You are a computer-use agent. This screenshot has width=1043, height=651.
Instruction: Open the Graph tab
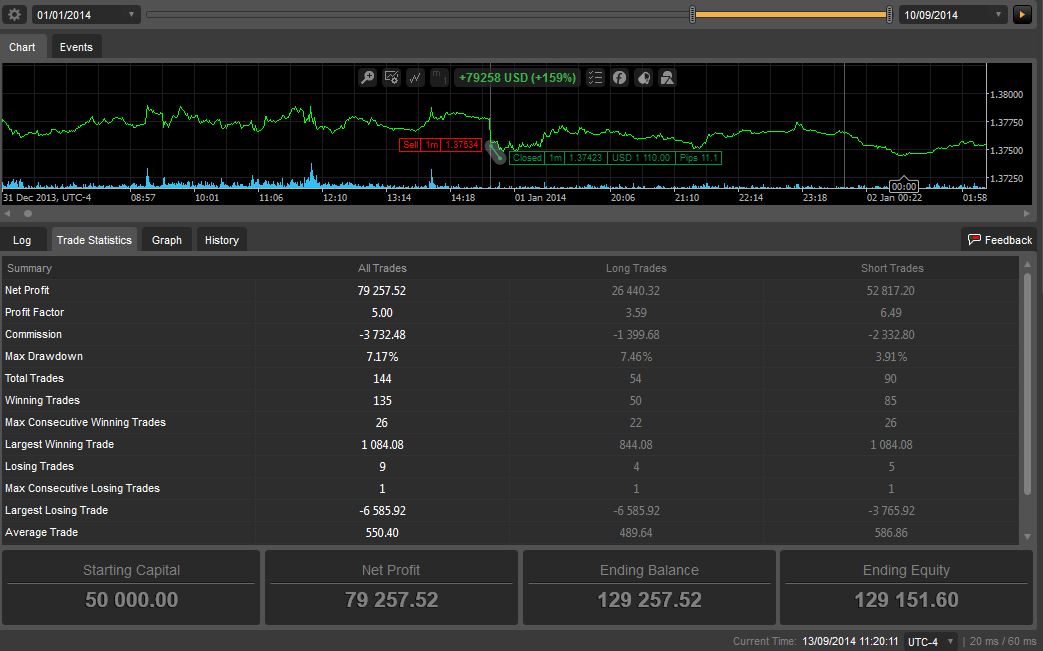pyautogui.click(x=166, y=240)
